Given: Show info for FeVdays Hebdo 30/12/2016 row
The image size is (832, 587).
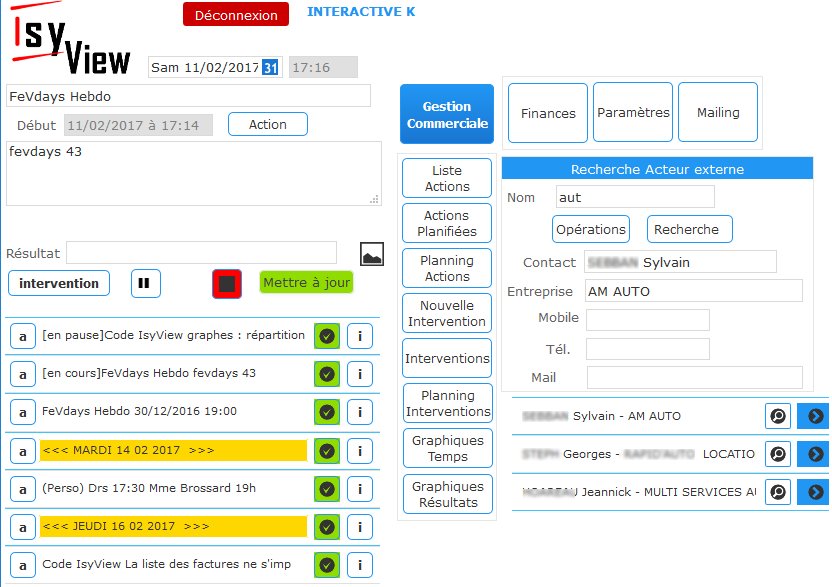Looking at the screenshot, I should 360,412.
